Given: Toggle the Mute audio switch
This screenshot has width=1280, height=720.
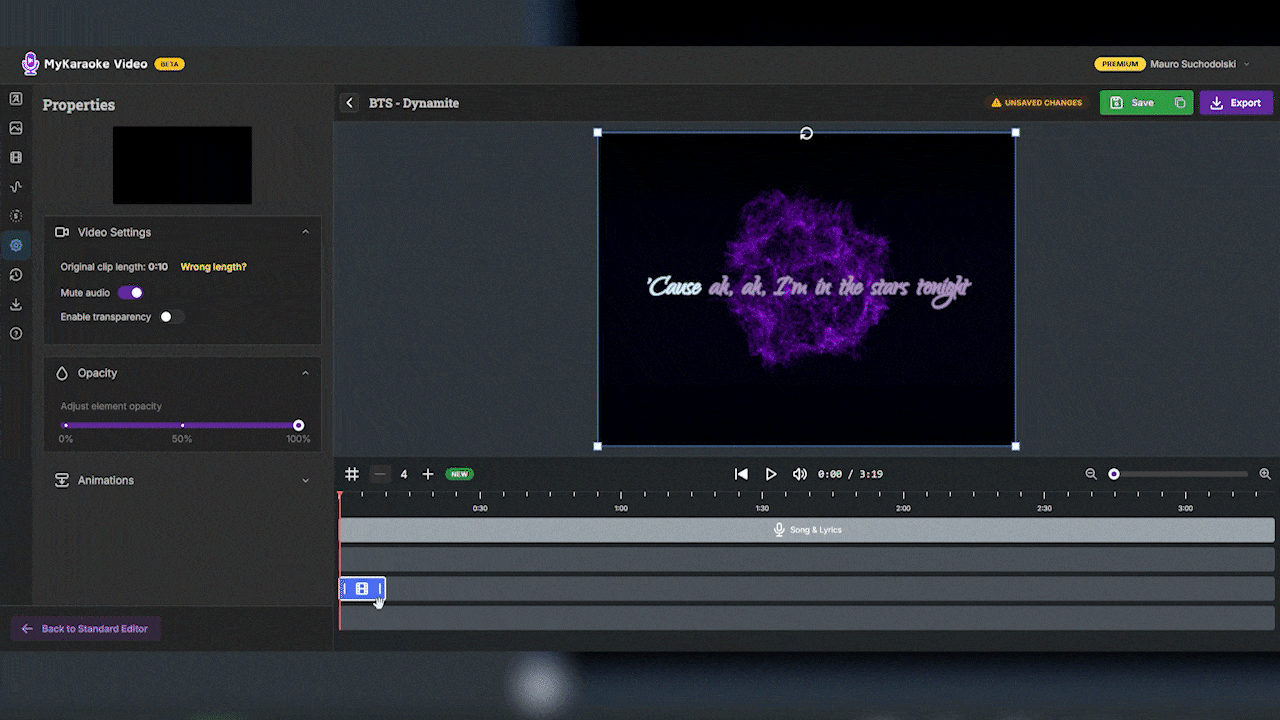Looking at the screenshot, I should [x=131, y=293].
